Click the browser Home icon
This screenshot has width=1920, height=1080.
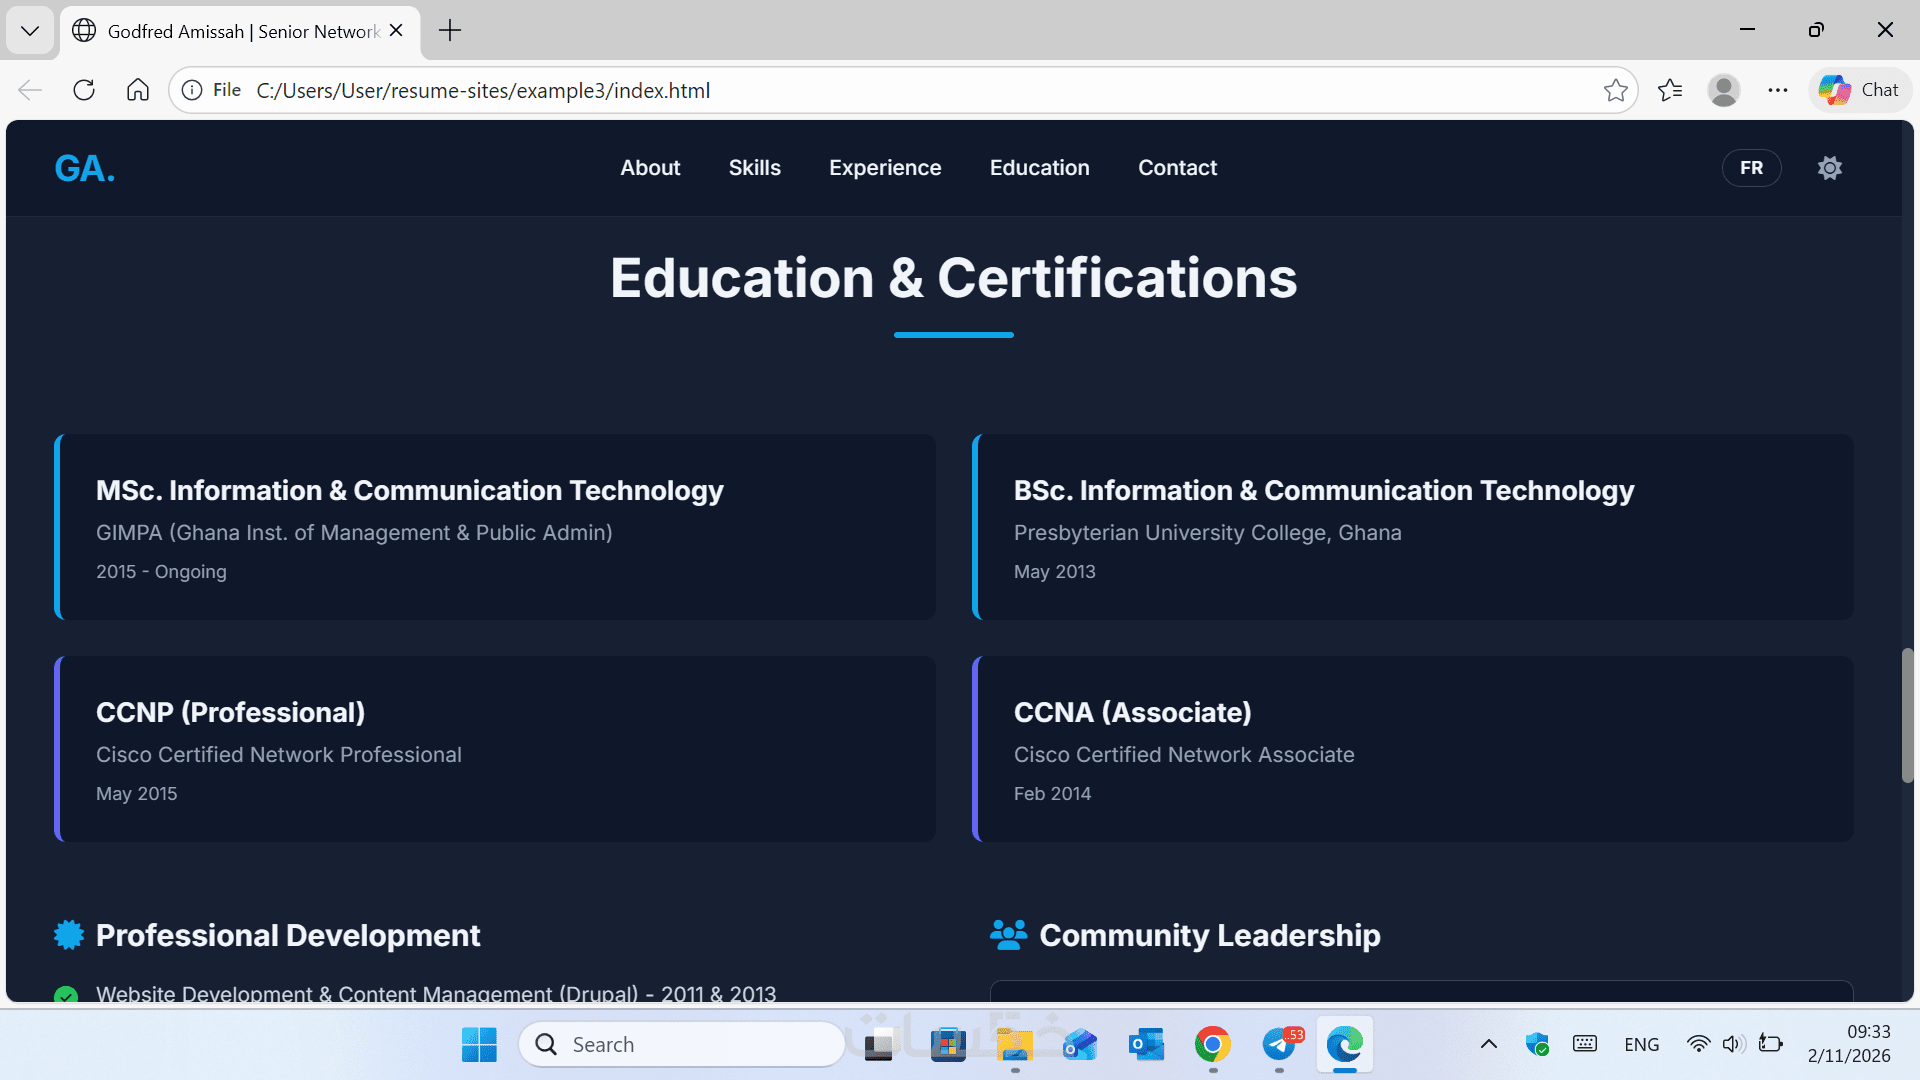(138, 90)
